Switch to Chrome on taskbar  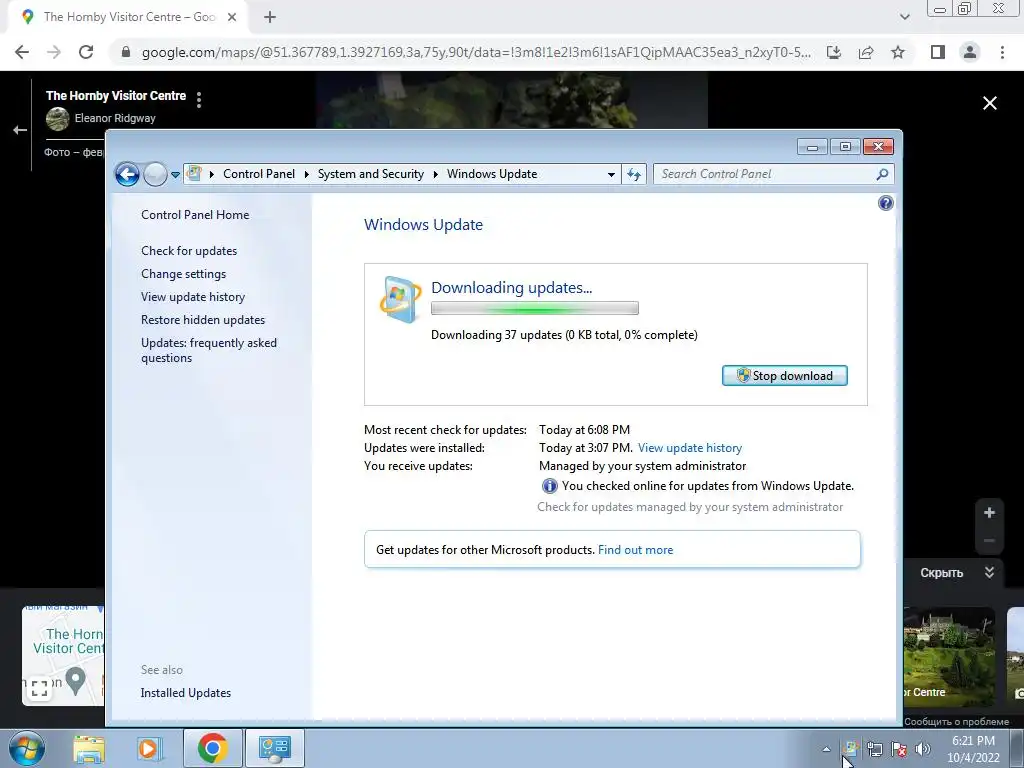point(212,748)
